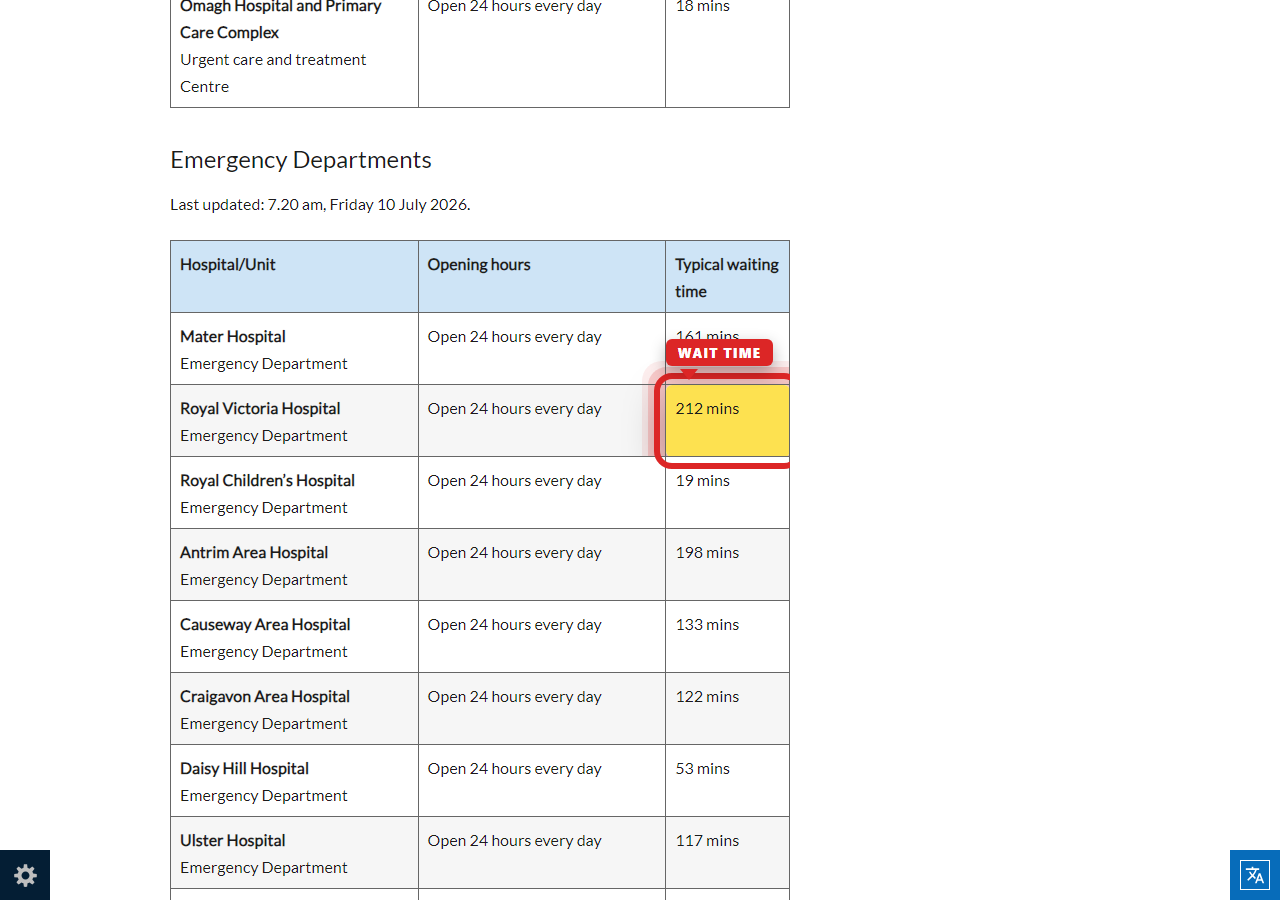Click the "53 mins" waiting time cell
Viewport: 1280px width, 900px height.
pyautogui.click(x=727, y=781)
